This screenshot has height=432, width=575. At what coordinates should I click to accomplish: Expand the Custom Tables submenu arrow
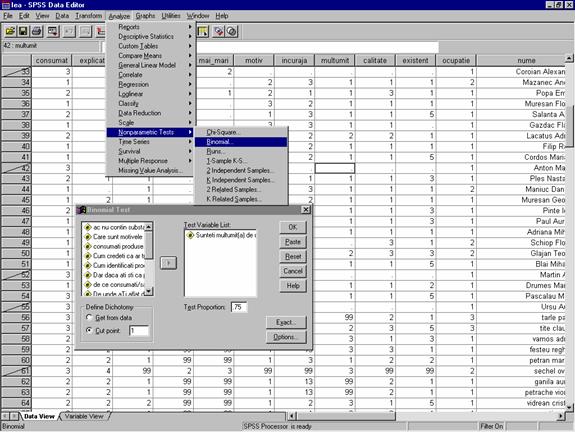(x=190, y=46)
